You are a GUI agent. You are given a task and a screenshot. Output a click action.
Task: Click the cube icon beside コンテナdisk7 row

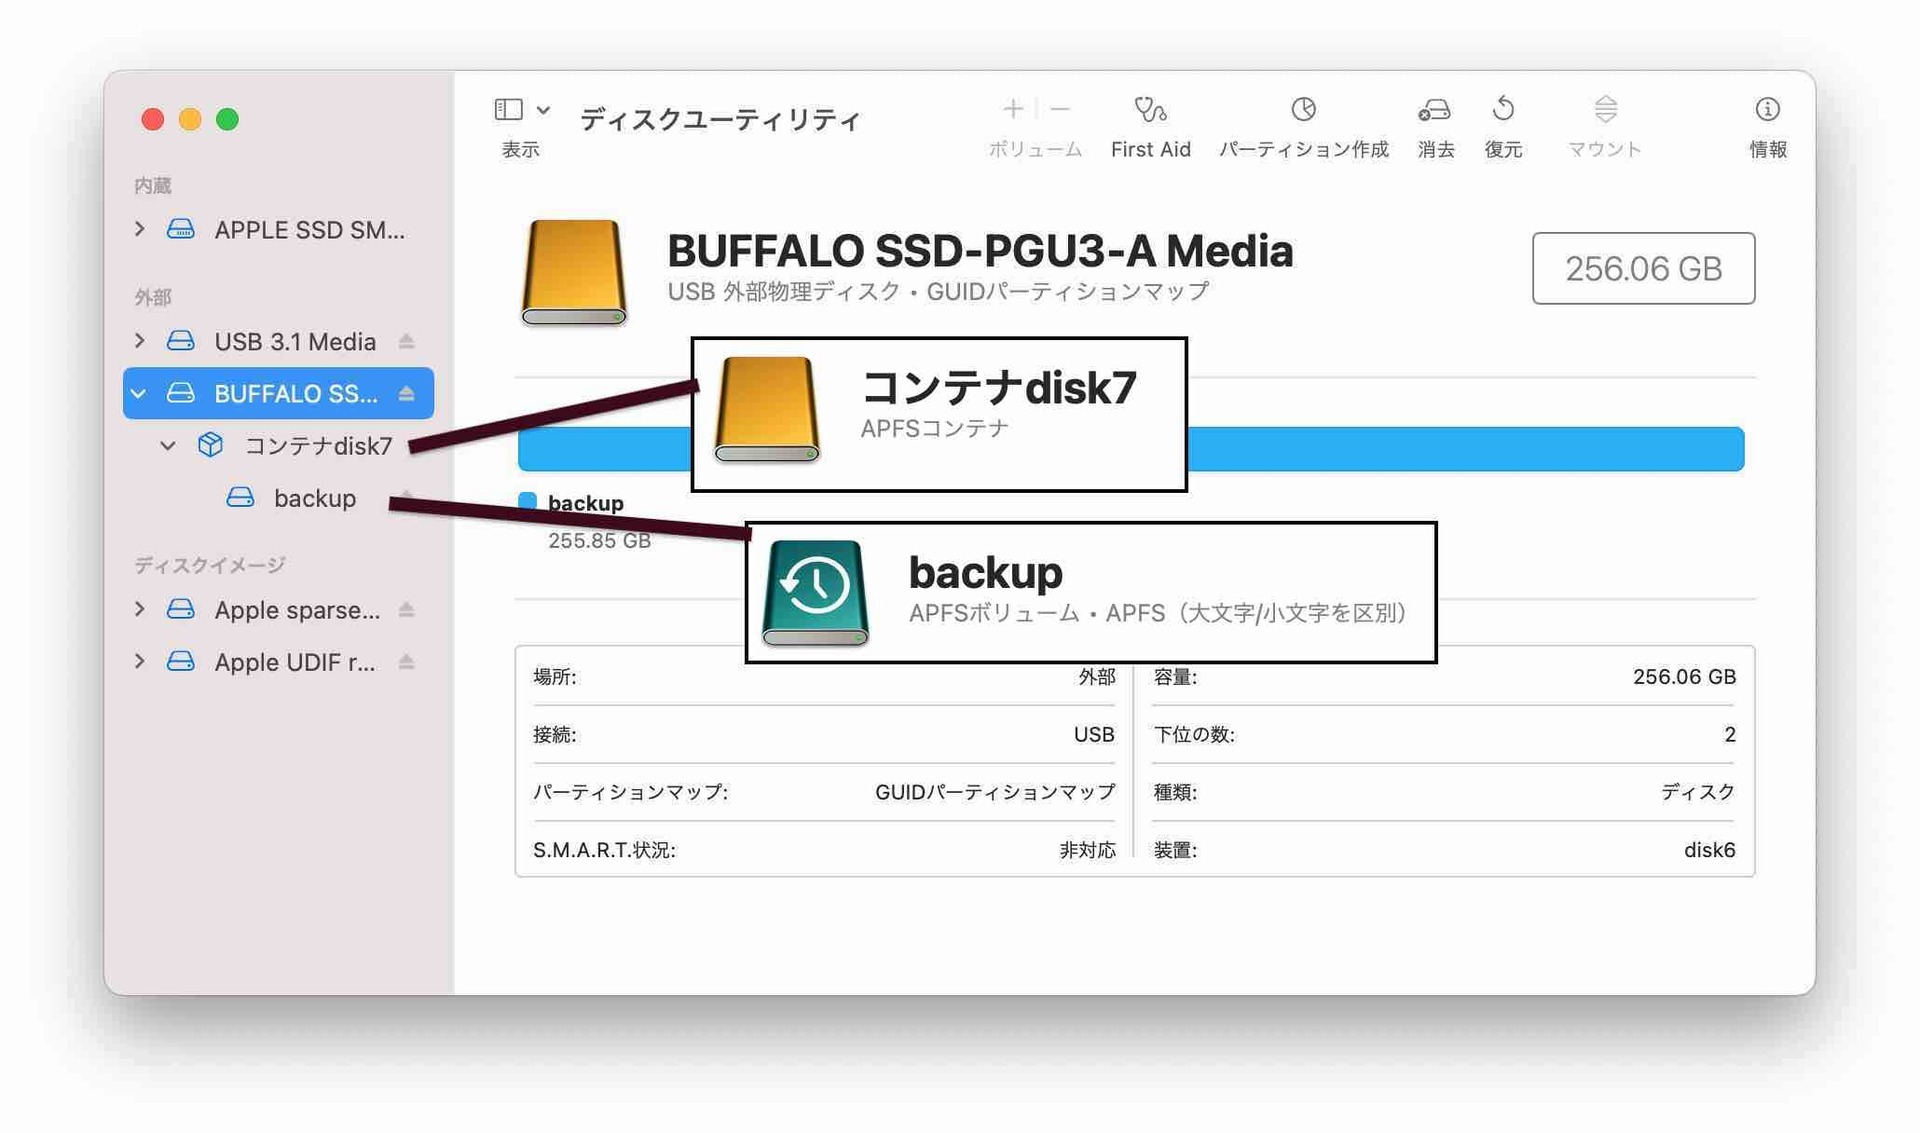click(210, 445)
